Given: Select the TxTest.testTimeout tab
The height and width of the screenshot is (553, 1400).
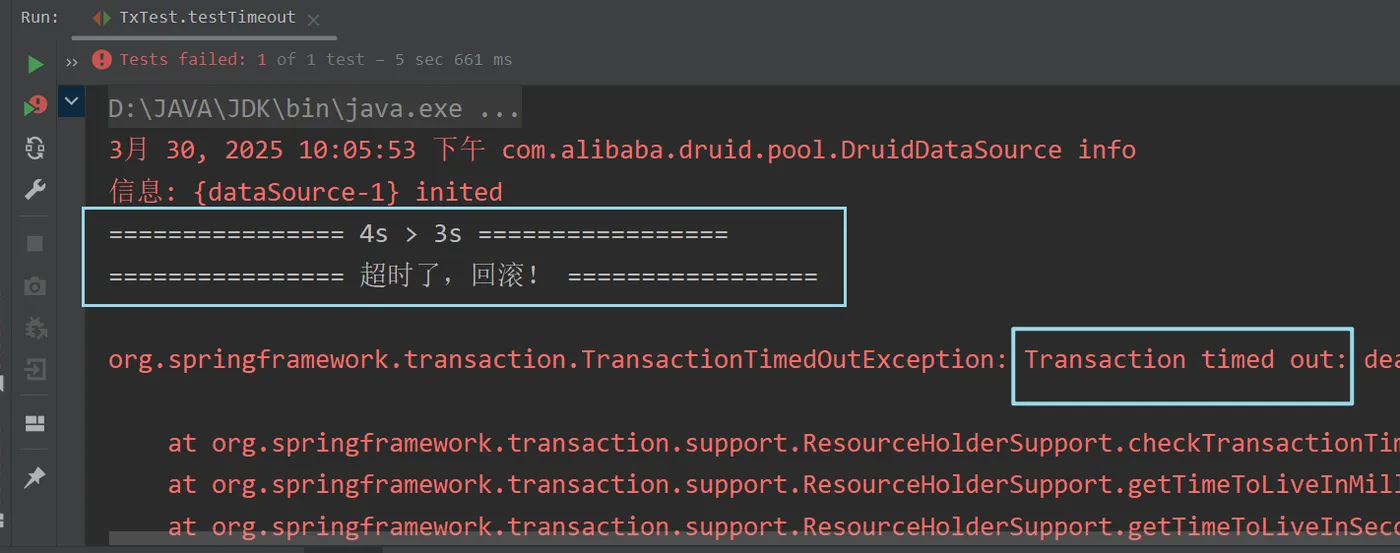Looking at the screenshot, I should click(206, 18).
